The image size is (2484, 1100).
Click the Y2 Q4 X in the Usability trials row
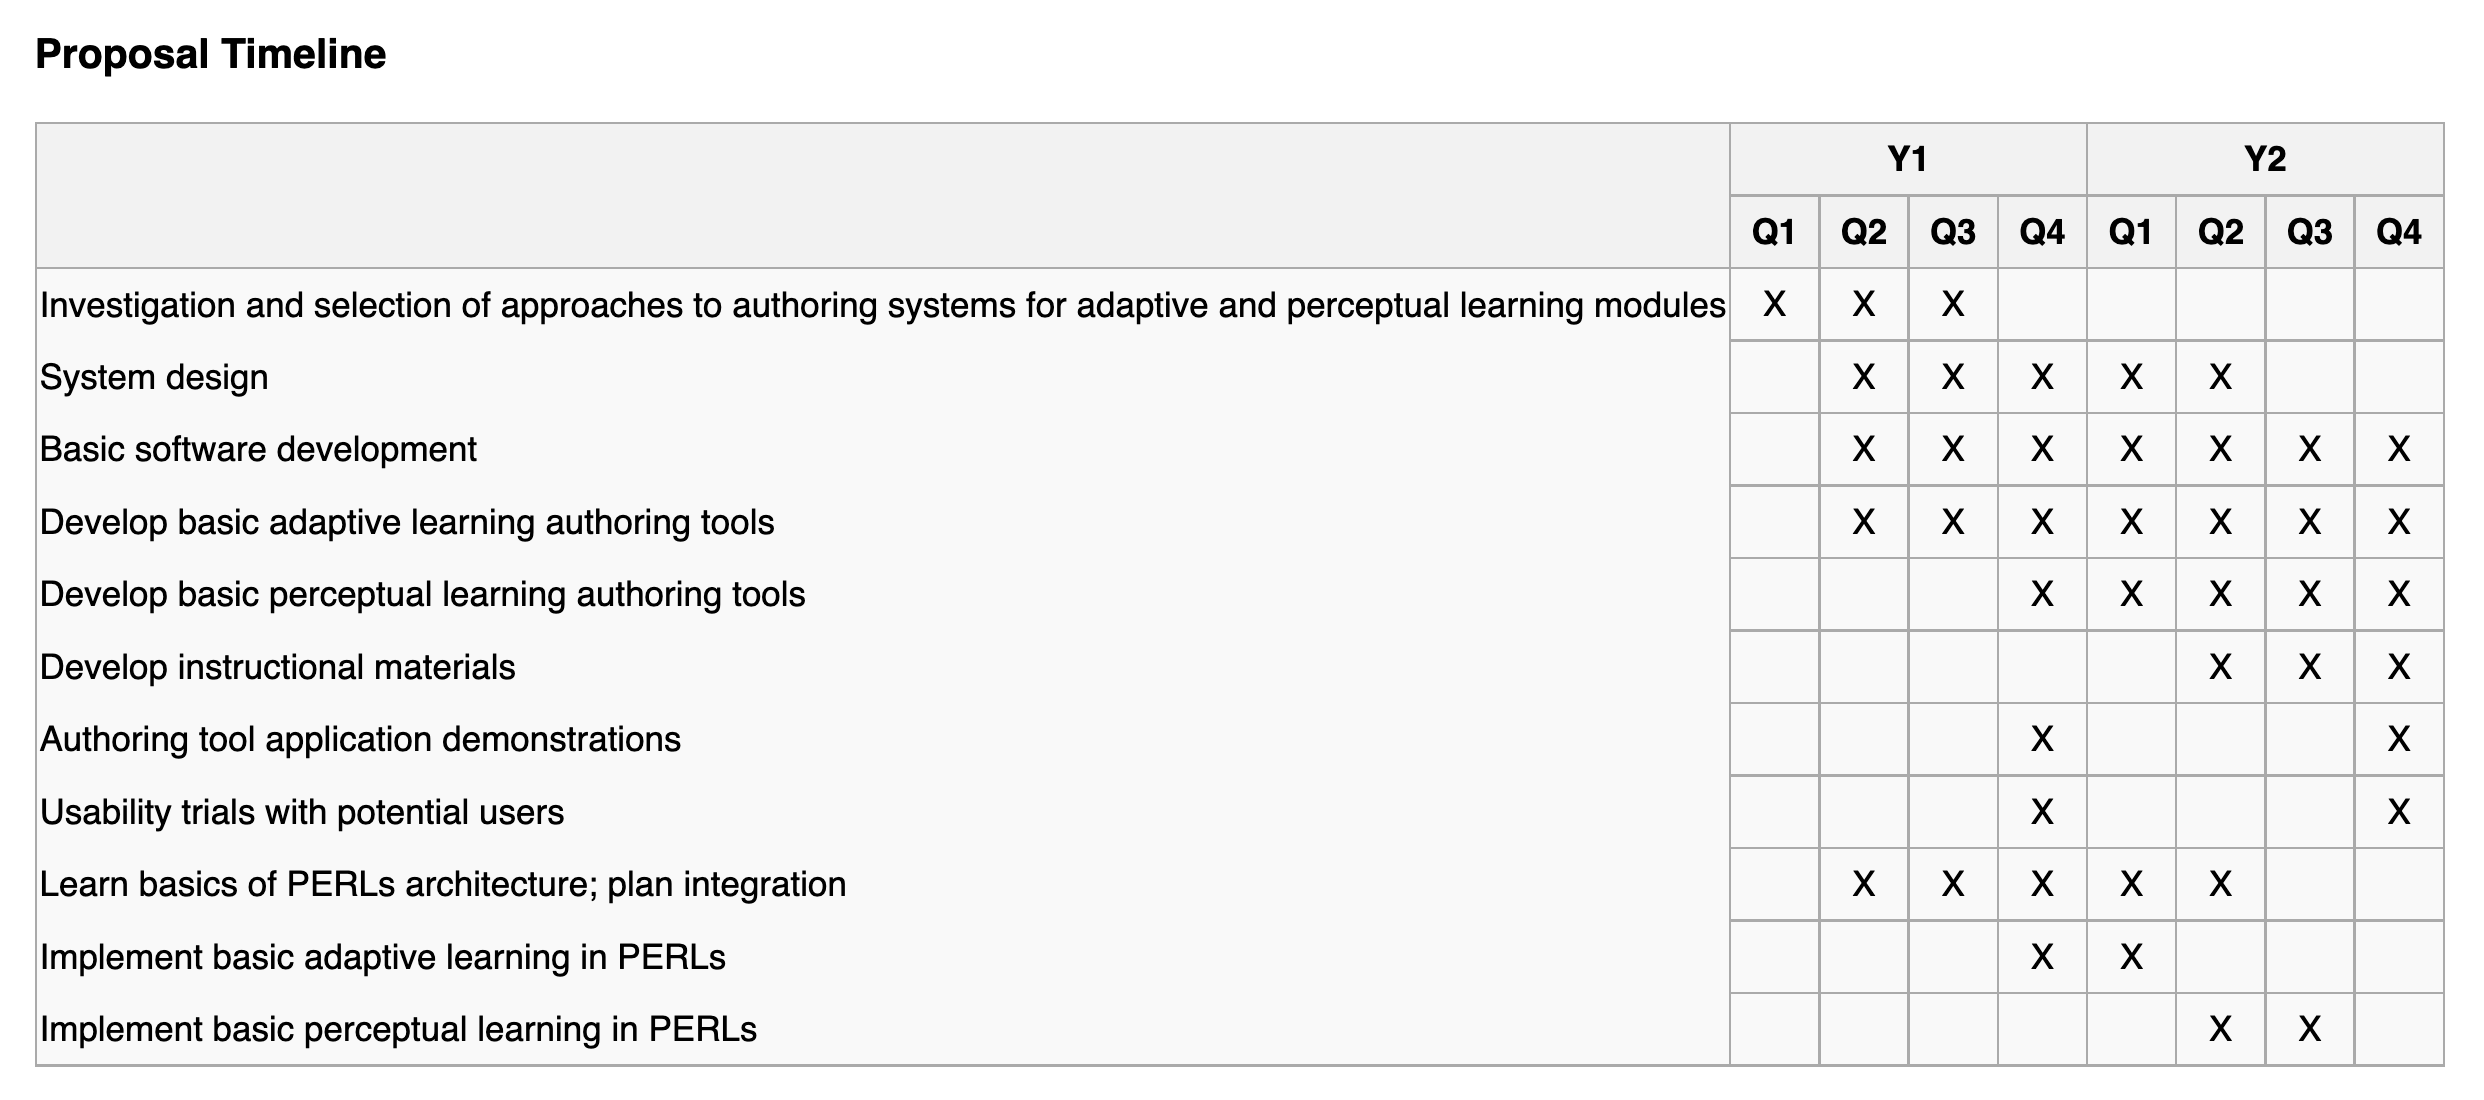click(2398, 812)
